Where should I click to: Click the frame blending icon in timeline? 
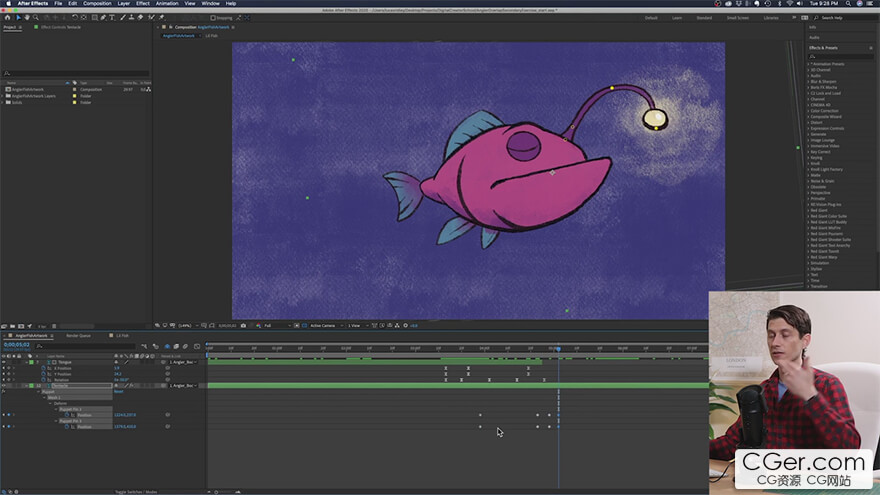(176, 346)
